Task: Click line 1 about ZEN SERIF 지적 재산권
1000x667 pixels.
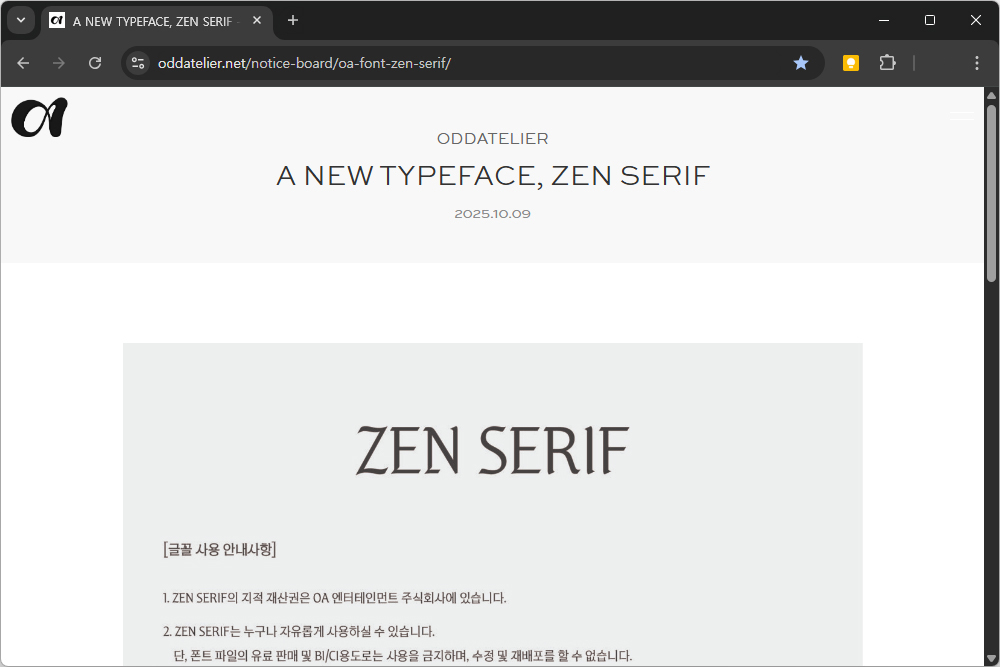Action: click(x=334, y=598)
